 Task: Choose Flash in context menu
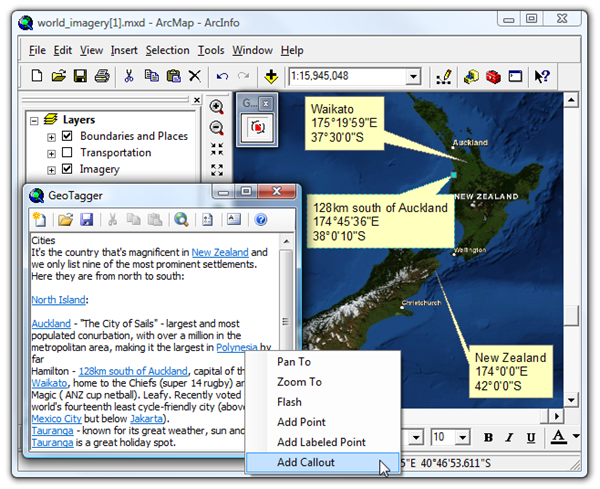[x=322, y=402]
